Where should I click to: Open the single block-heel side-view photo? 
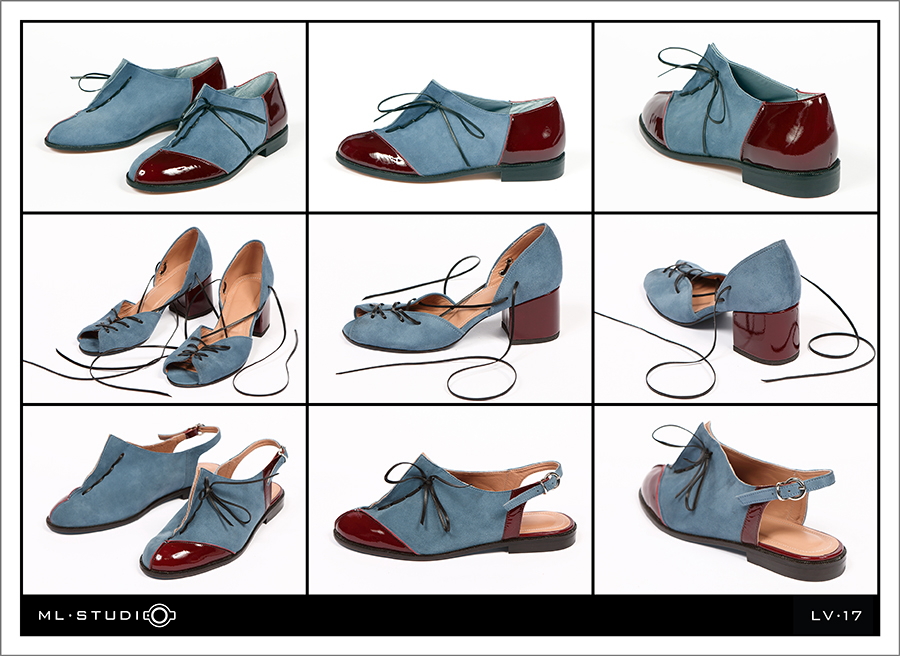pos(450,309)
